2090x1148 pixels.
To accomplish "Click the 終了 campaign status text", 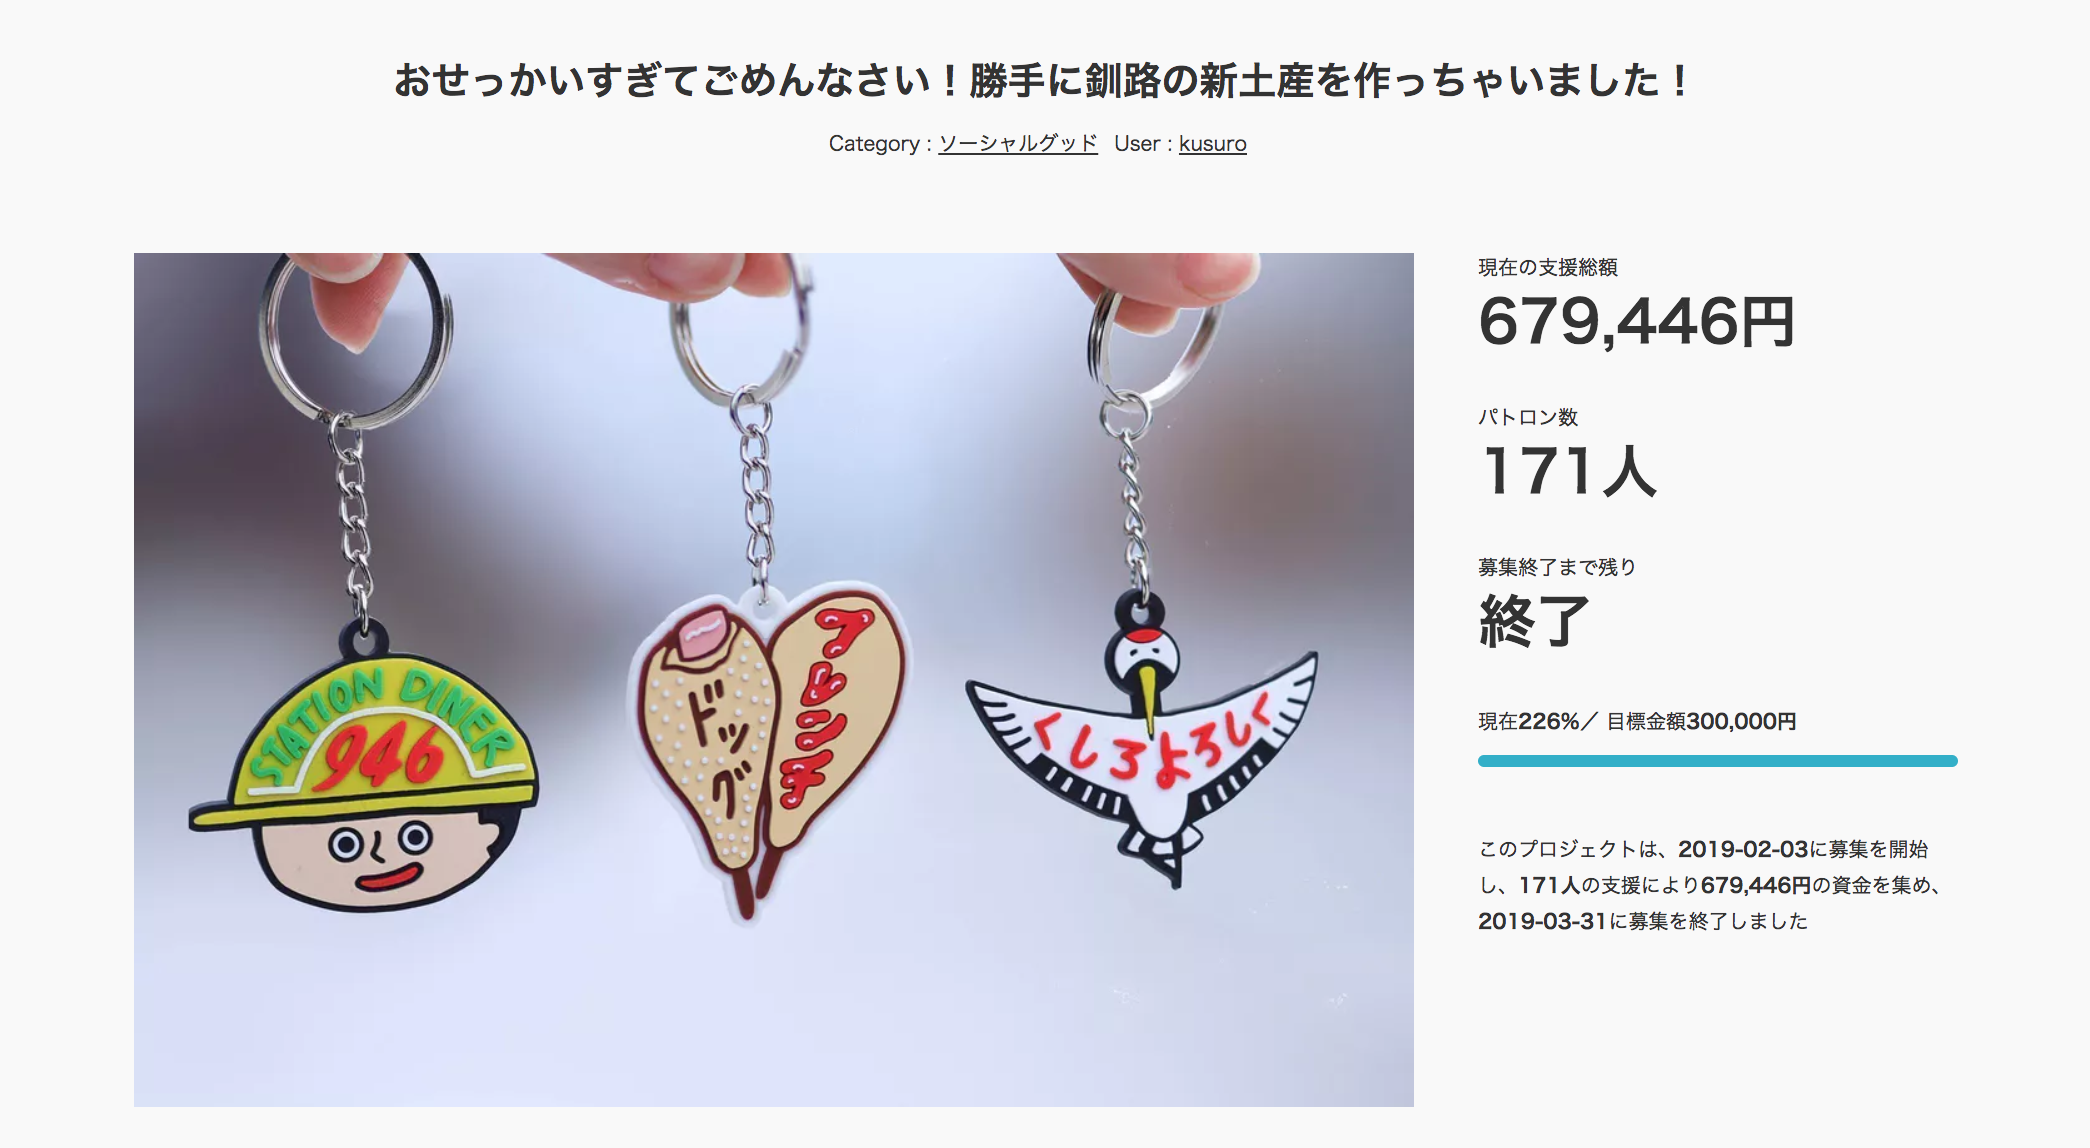I will click(x=1534, y=621).
